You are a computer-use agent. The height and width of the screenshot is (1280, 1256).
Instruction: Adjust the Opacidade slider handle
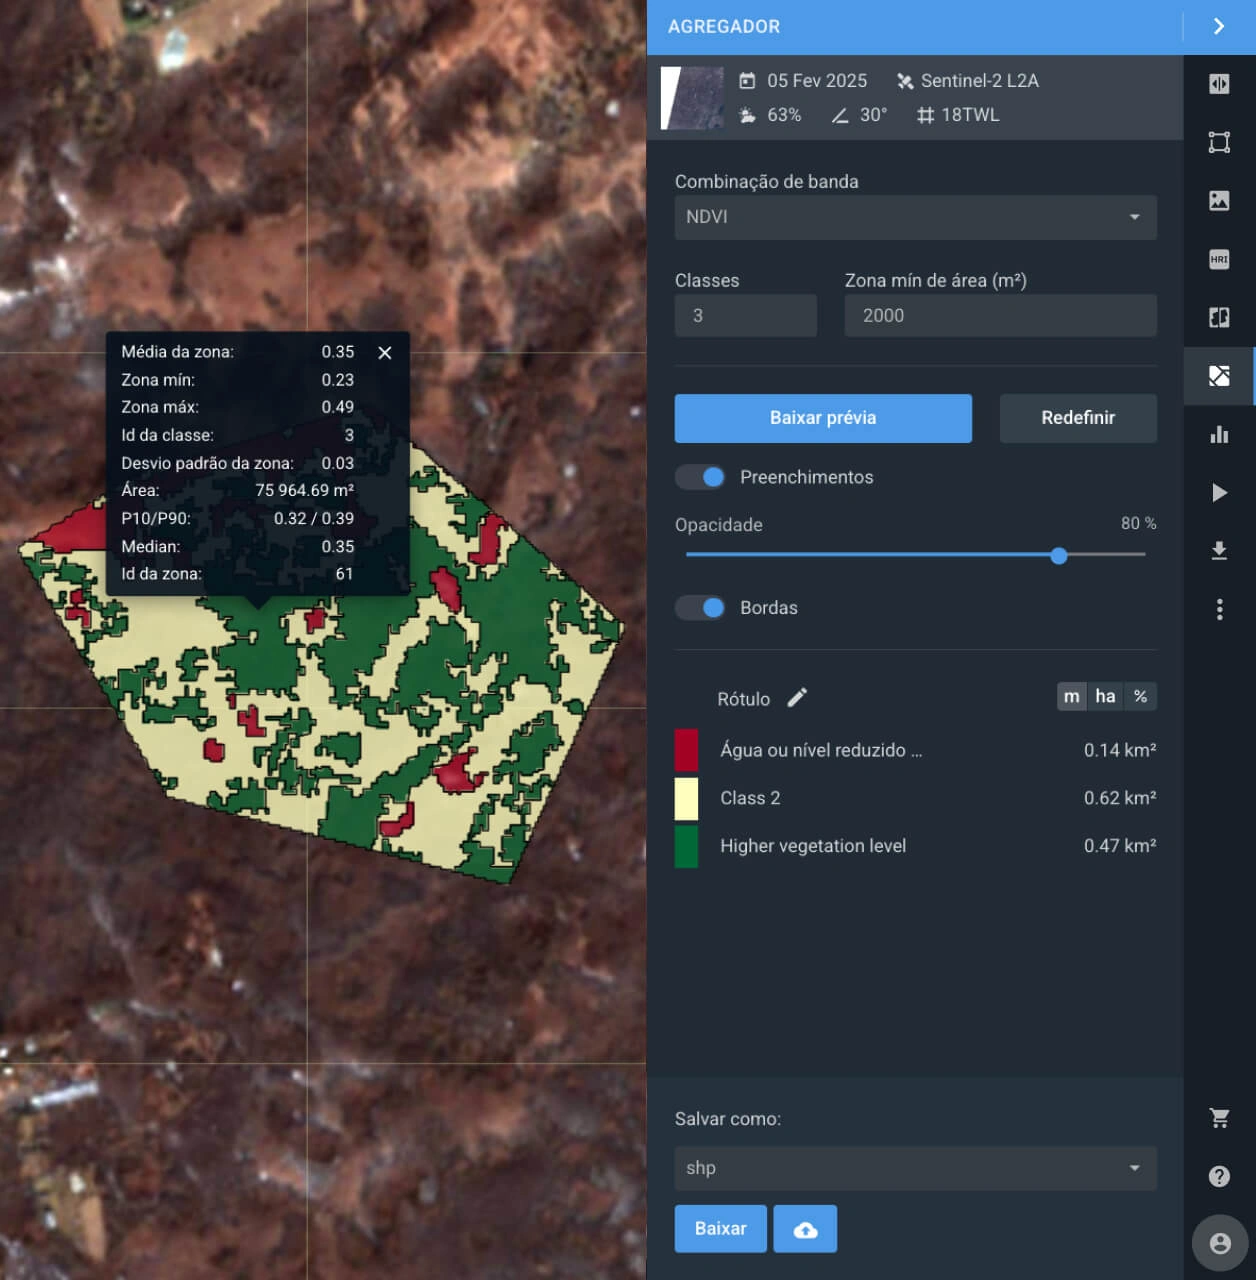(x=1059, y=555)
